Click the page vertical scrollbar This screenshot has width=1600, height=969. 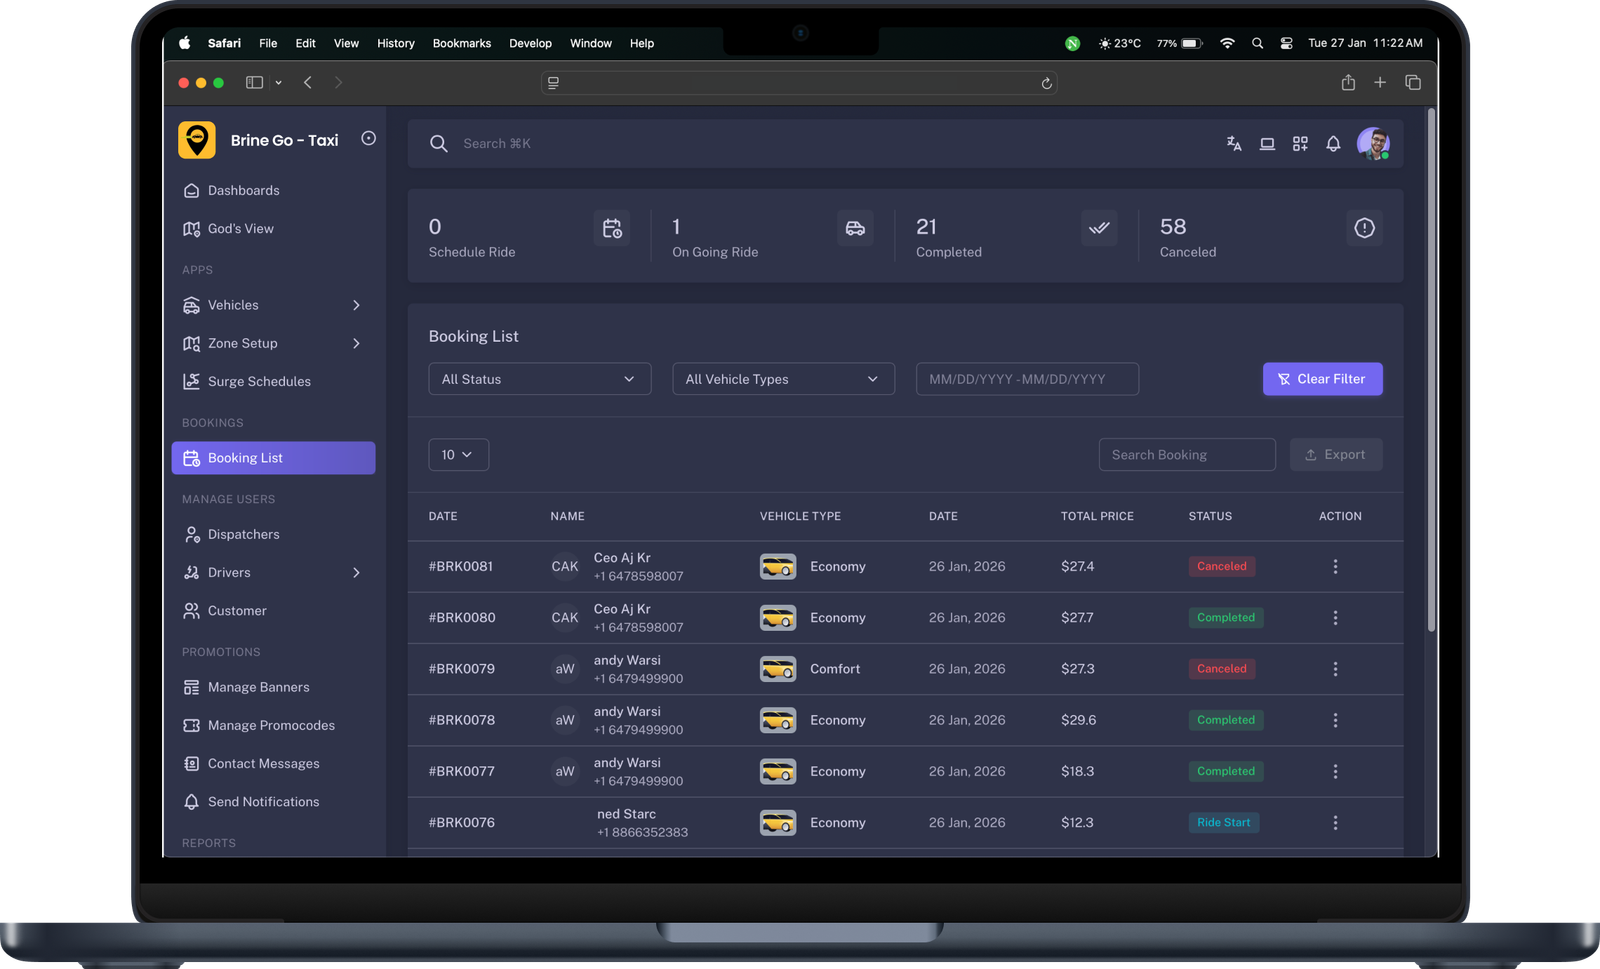point(1431,370)
